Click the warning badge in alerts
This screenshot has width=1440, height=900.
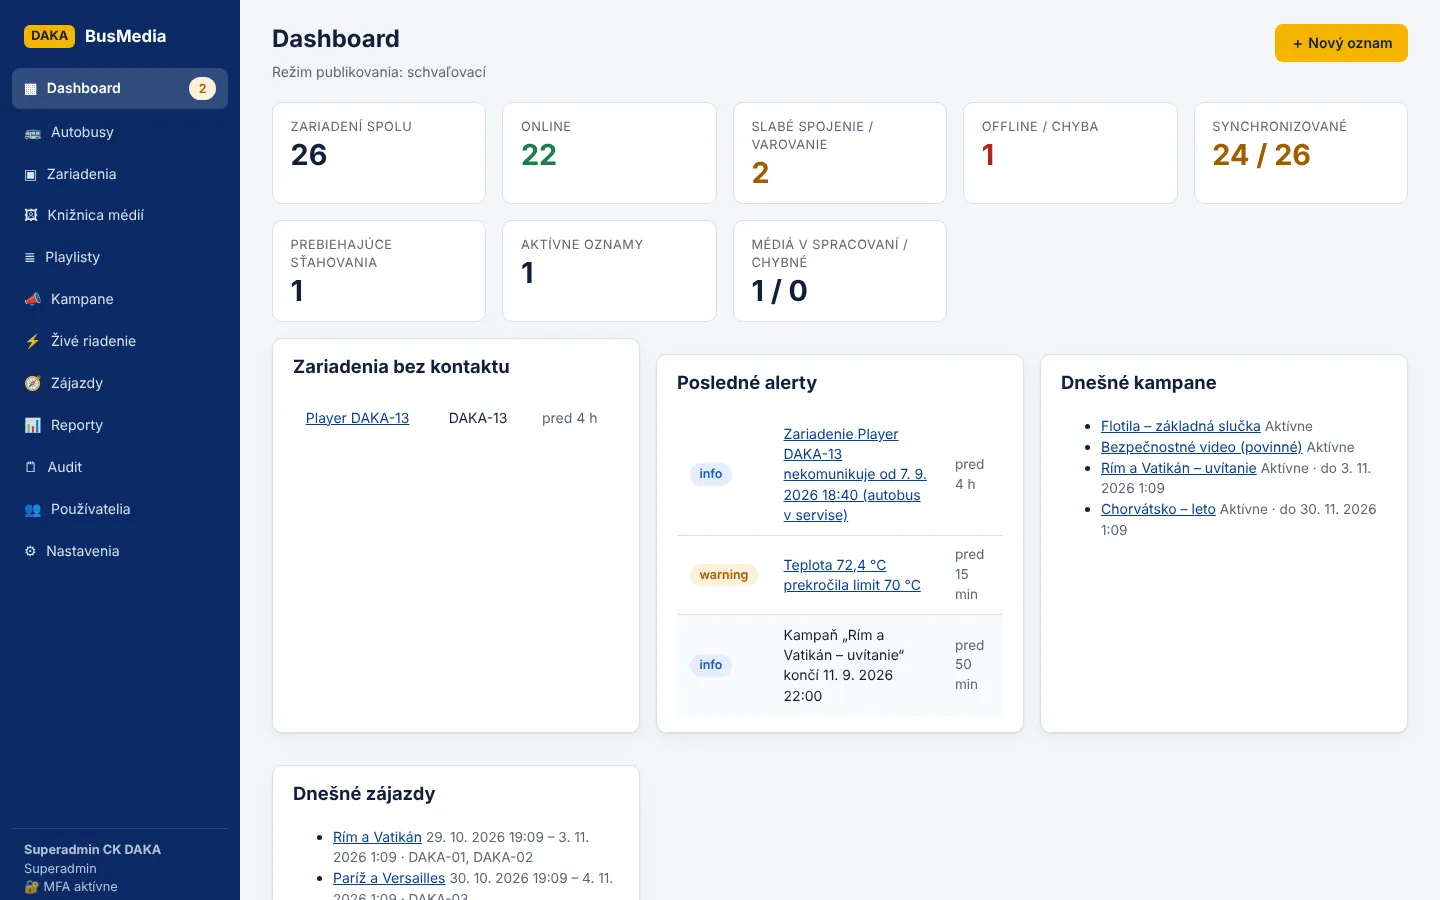tap(724, 575)
